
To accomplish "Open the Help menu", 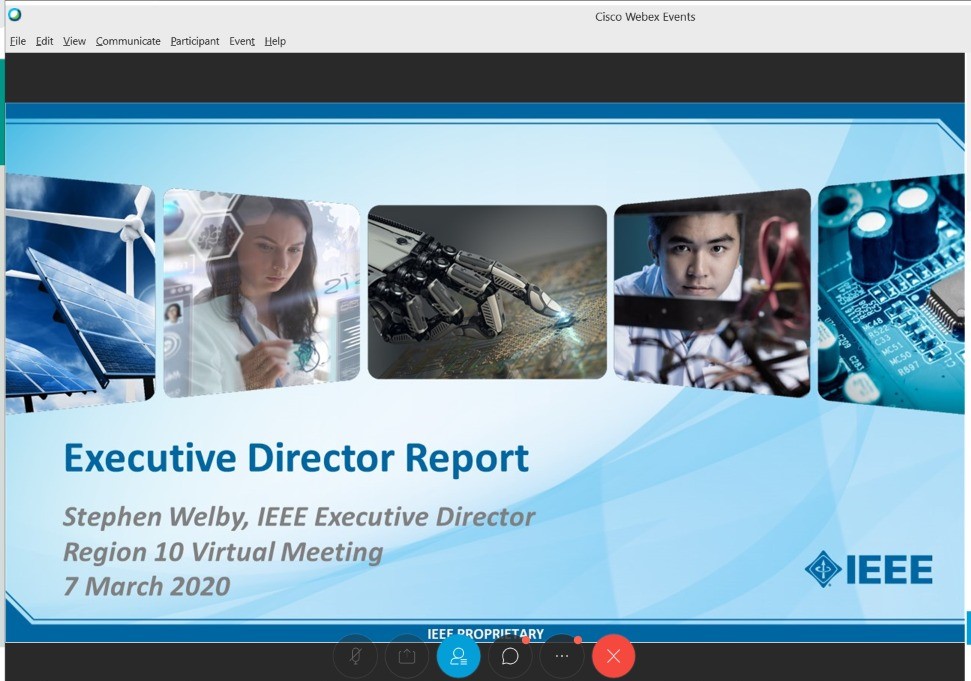I will 275,41.
